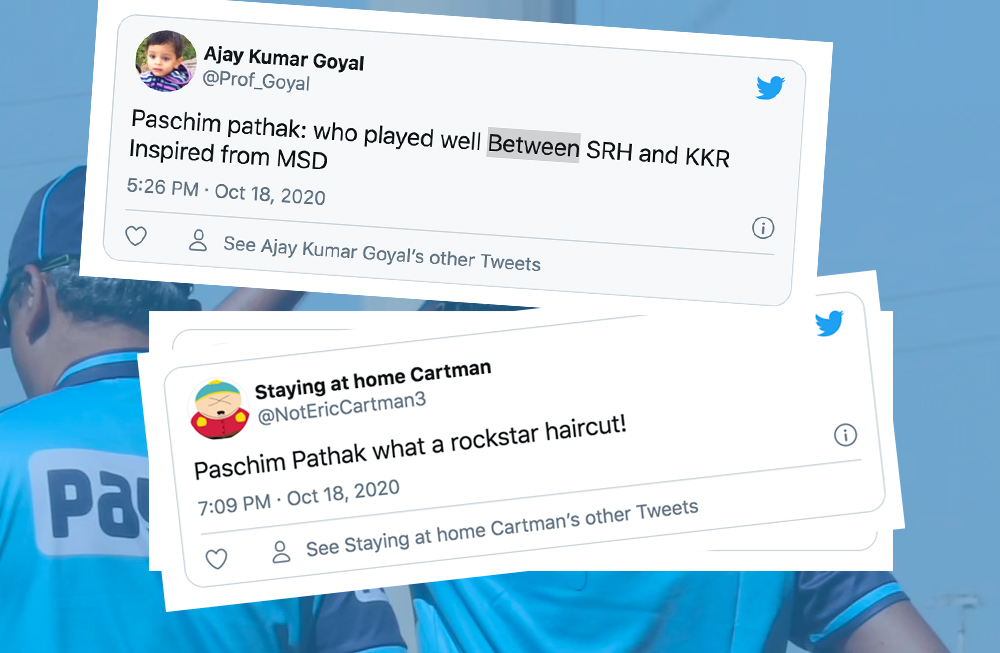Visit the @Prof_Goyal handle
1000x653 pixels.
point(256,80)
